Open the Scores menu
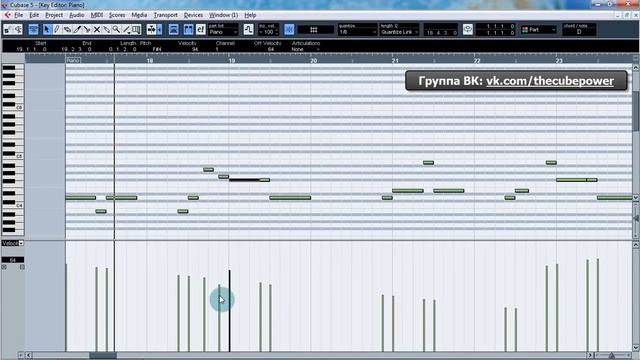 click(117, 15)
